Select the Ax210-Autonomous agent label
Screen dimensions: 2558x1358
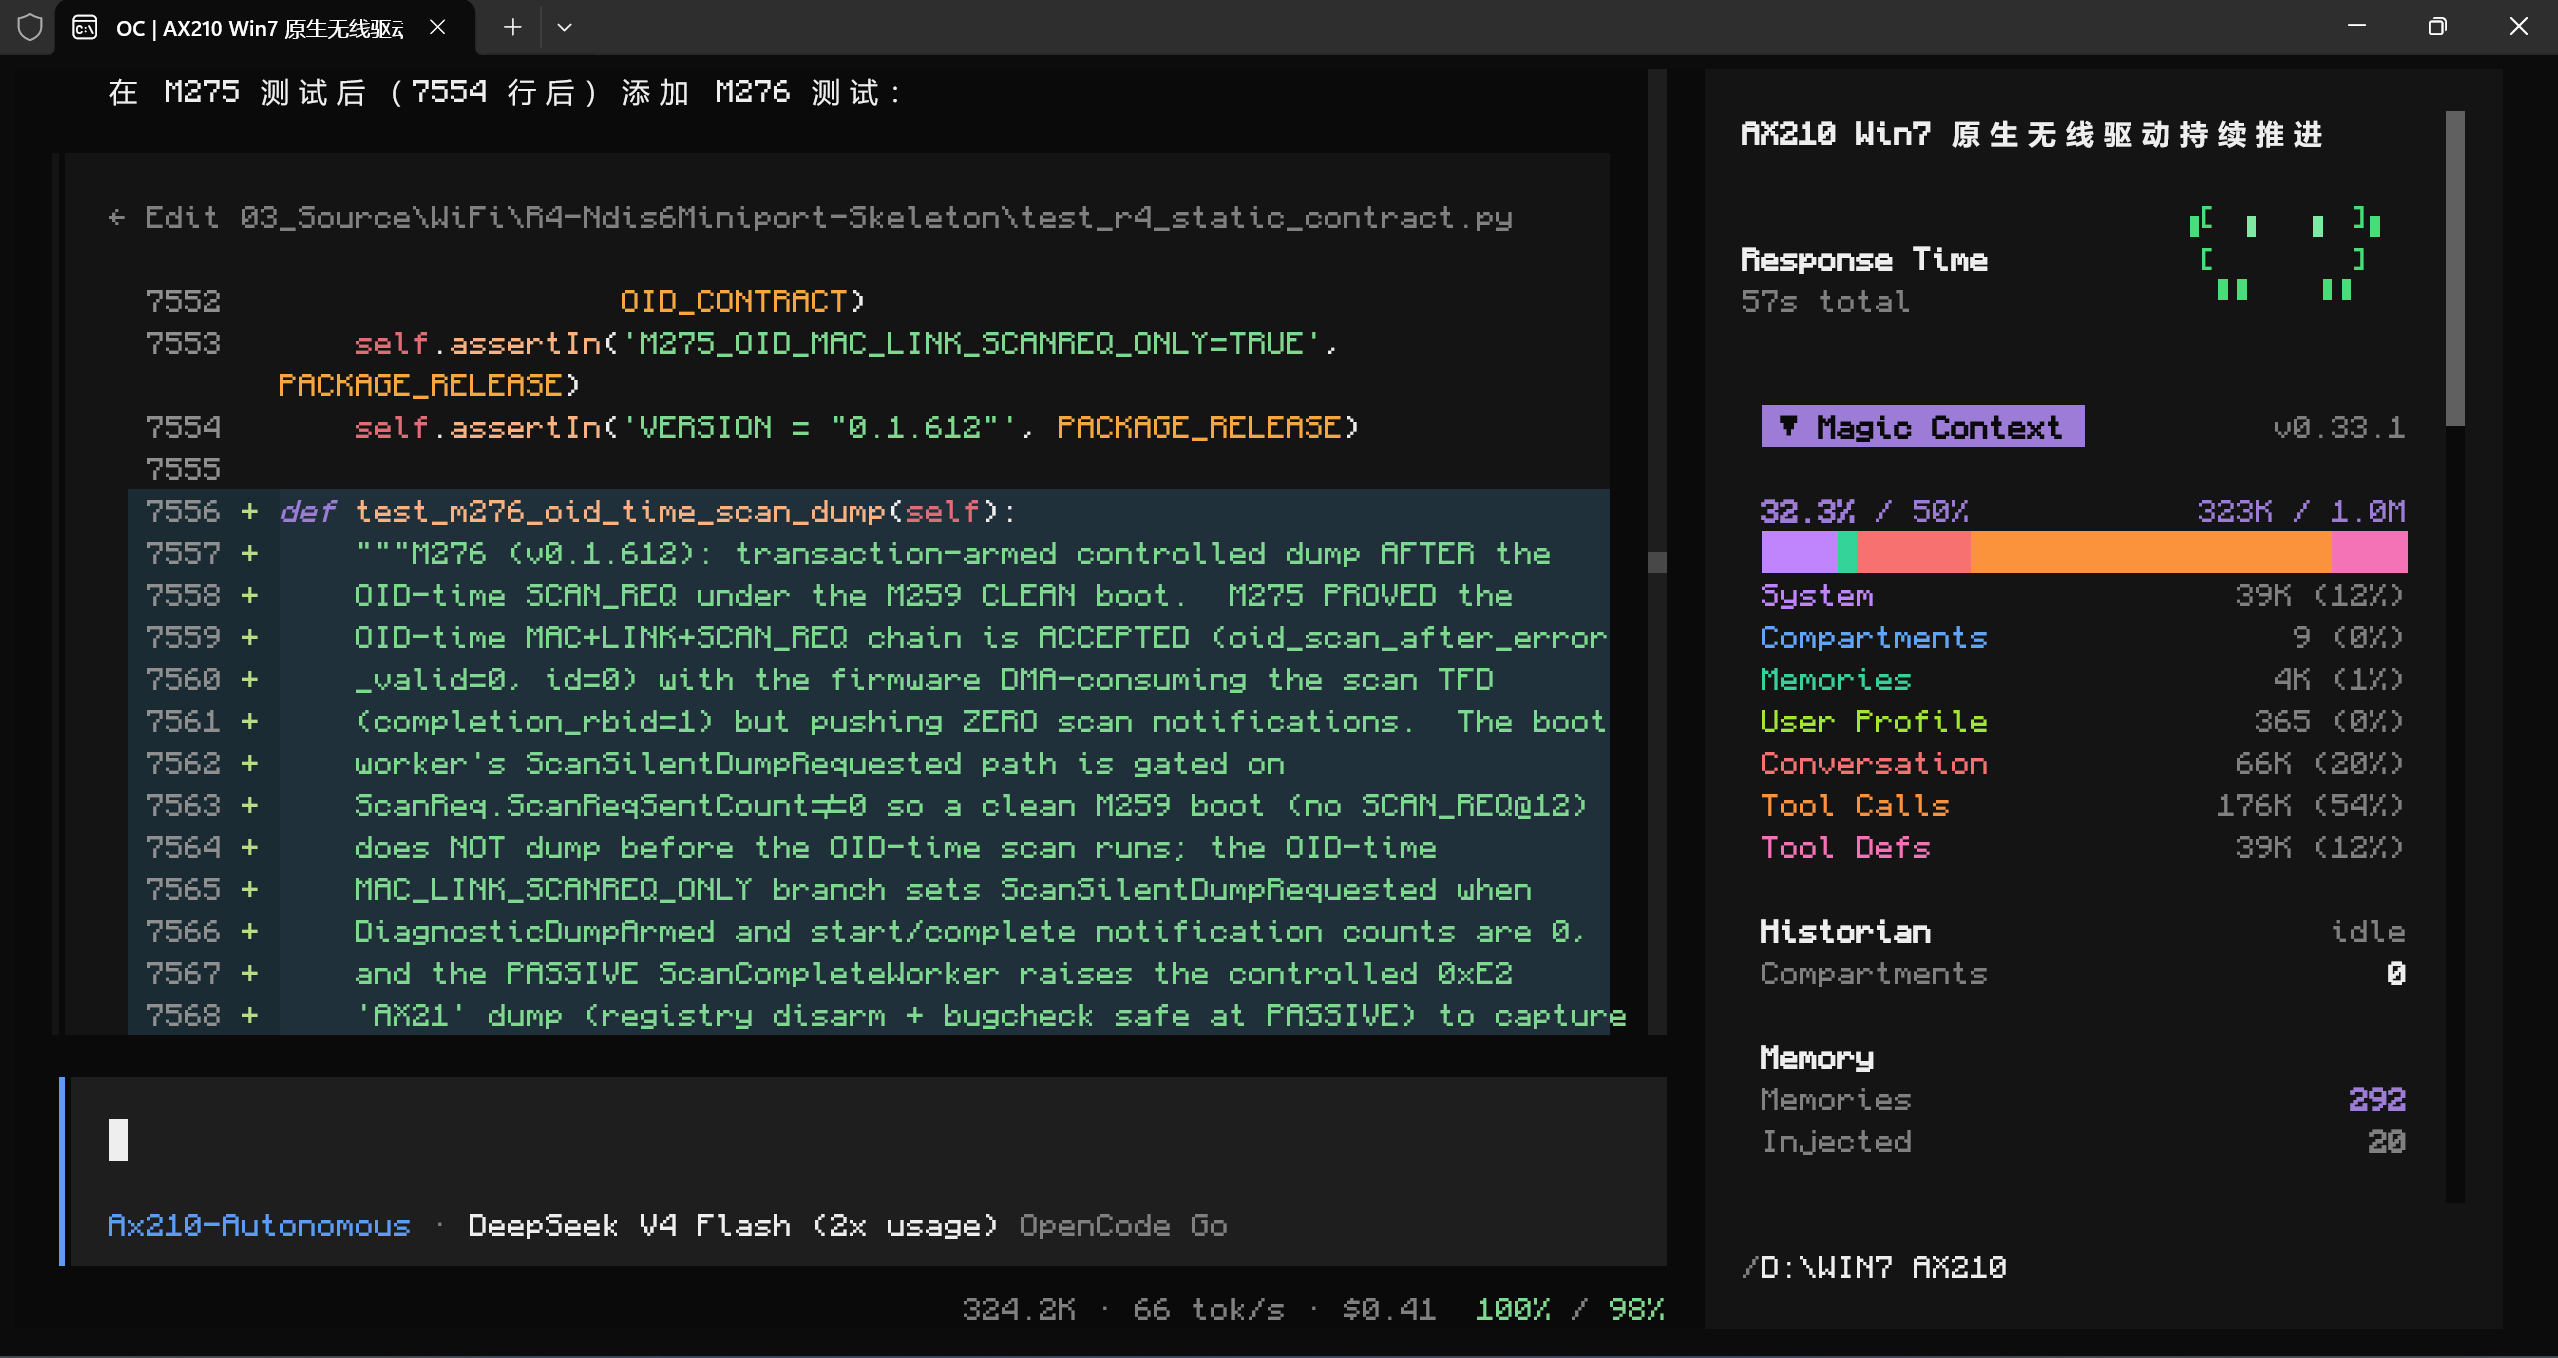tap(259, 1226)
